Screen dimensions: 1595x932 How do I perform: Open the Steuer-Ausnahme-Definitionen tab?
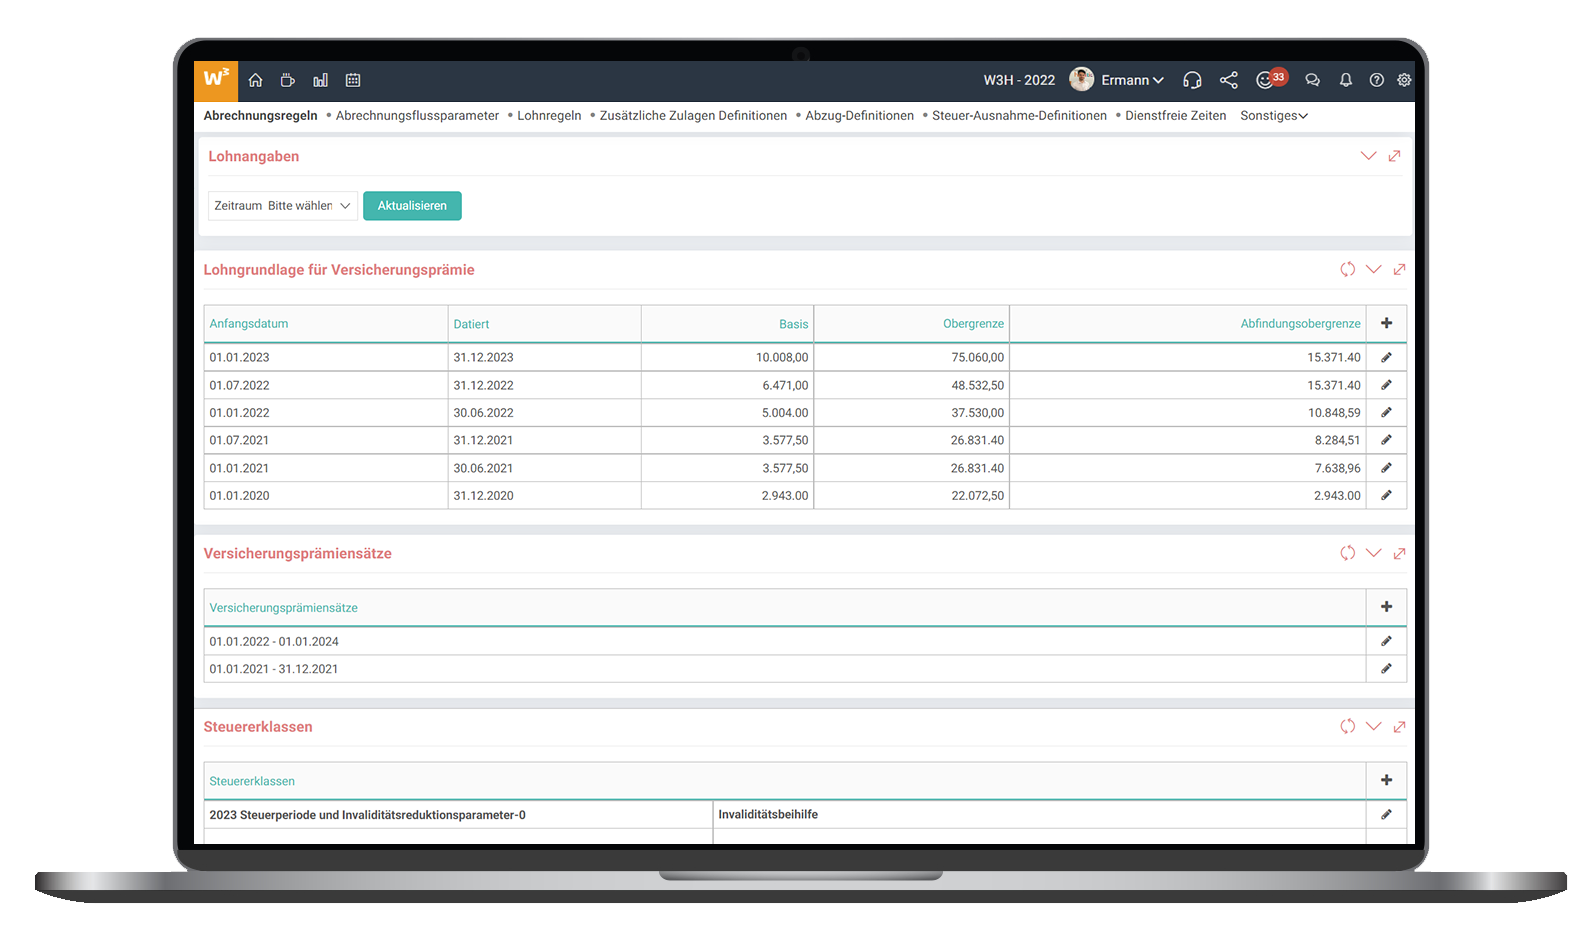1019,116
